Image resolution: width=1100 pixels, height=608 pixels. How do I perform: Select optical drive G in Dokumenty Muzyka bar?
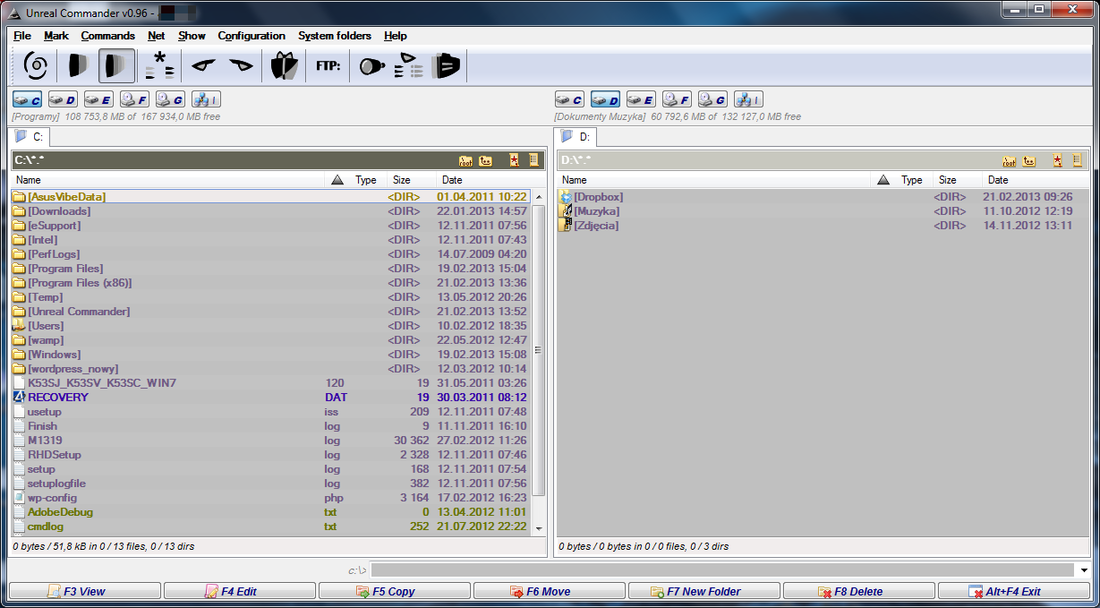tap(713, 100)
